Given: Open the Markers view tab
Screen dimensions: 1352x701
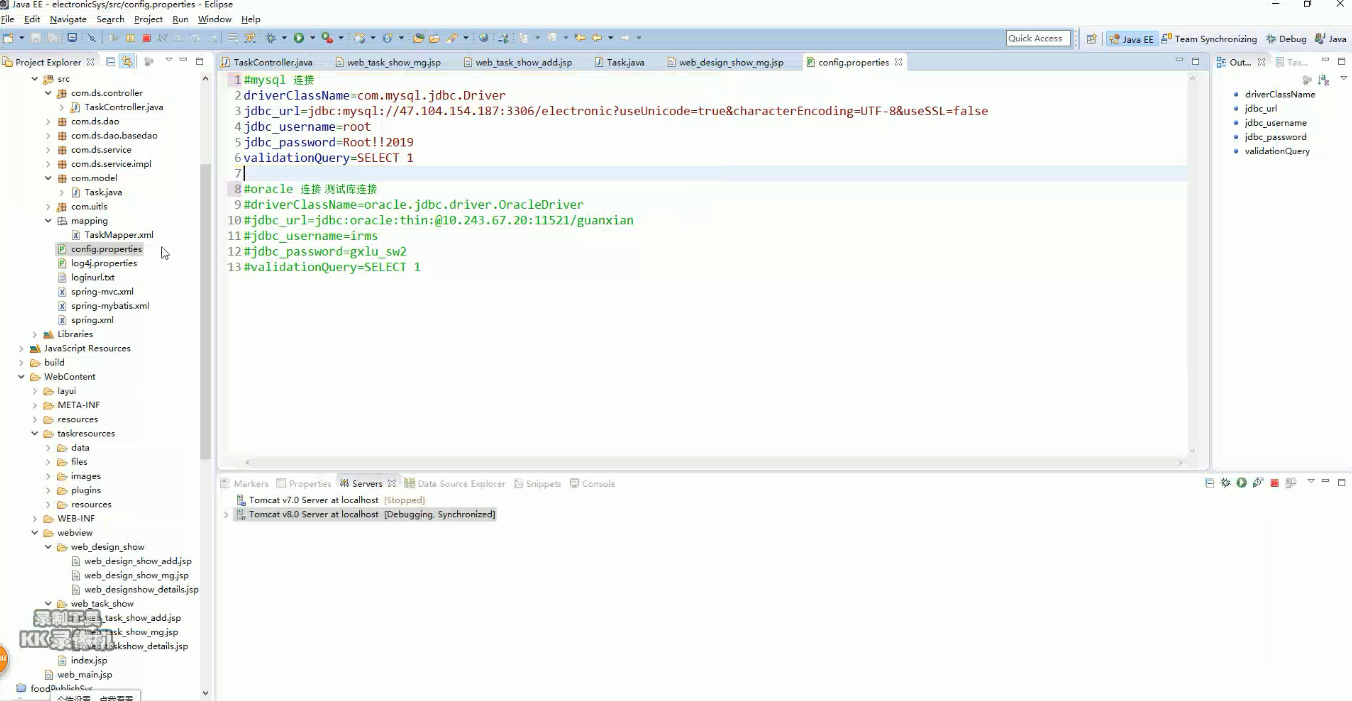Looking at the screenshot, I should tap(244, 483).
